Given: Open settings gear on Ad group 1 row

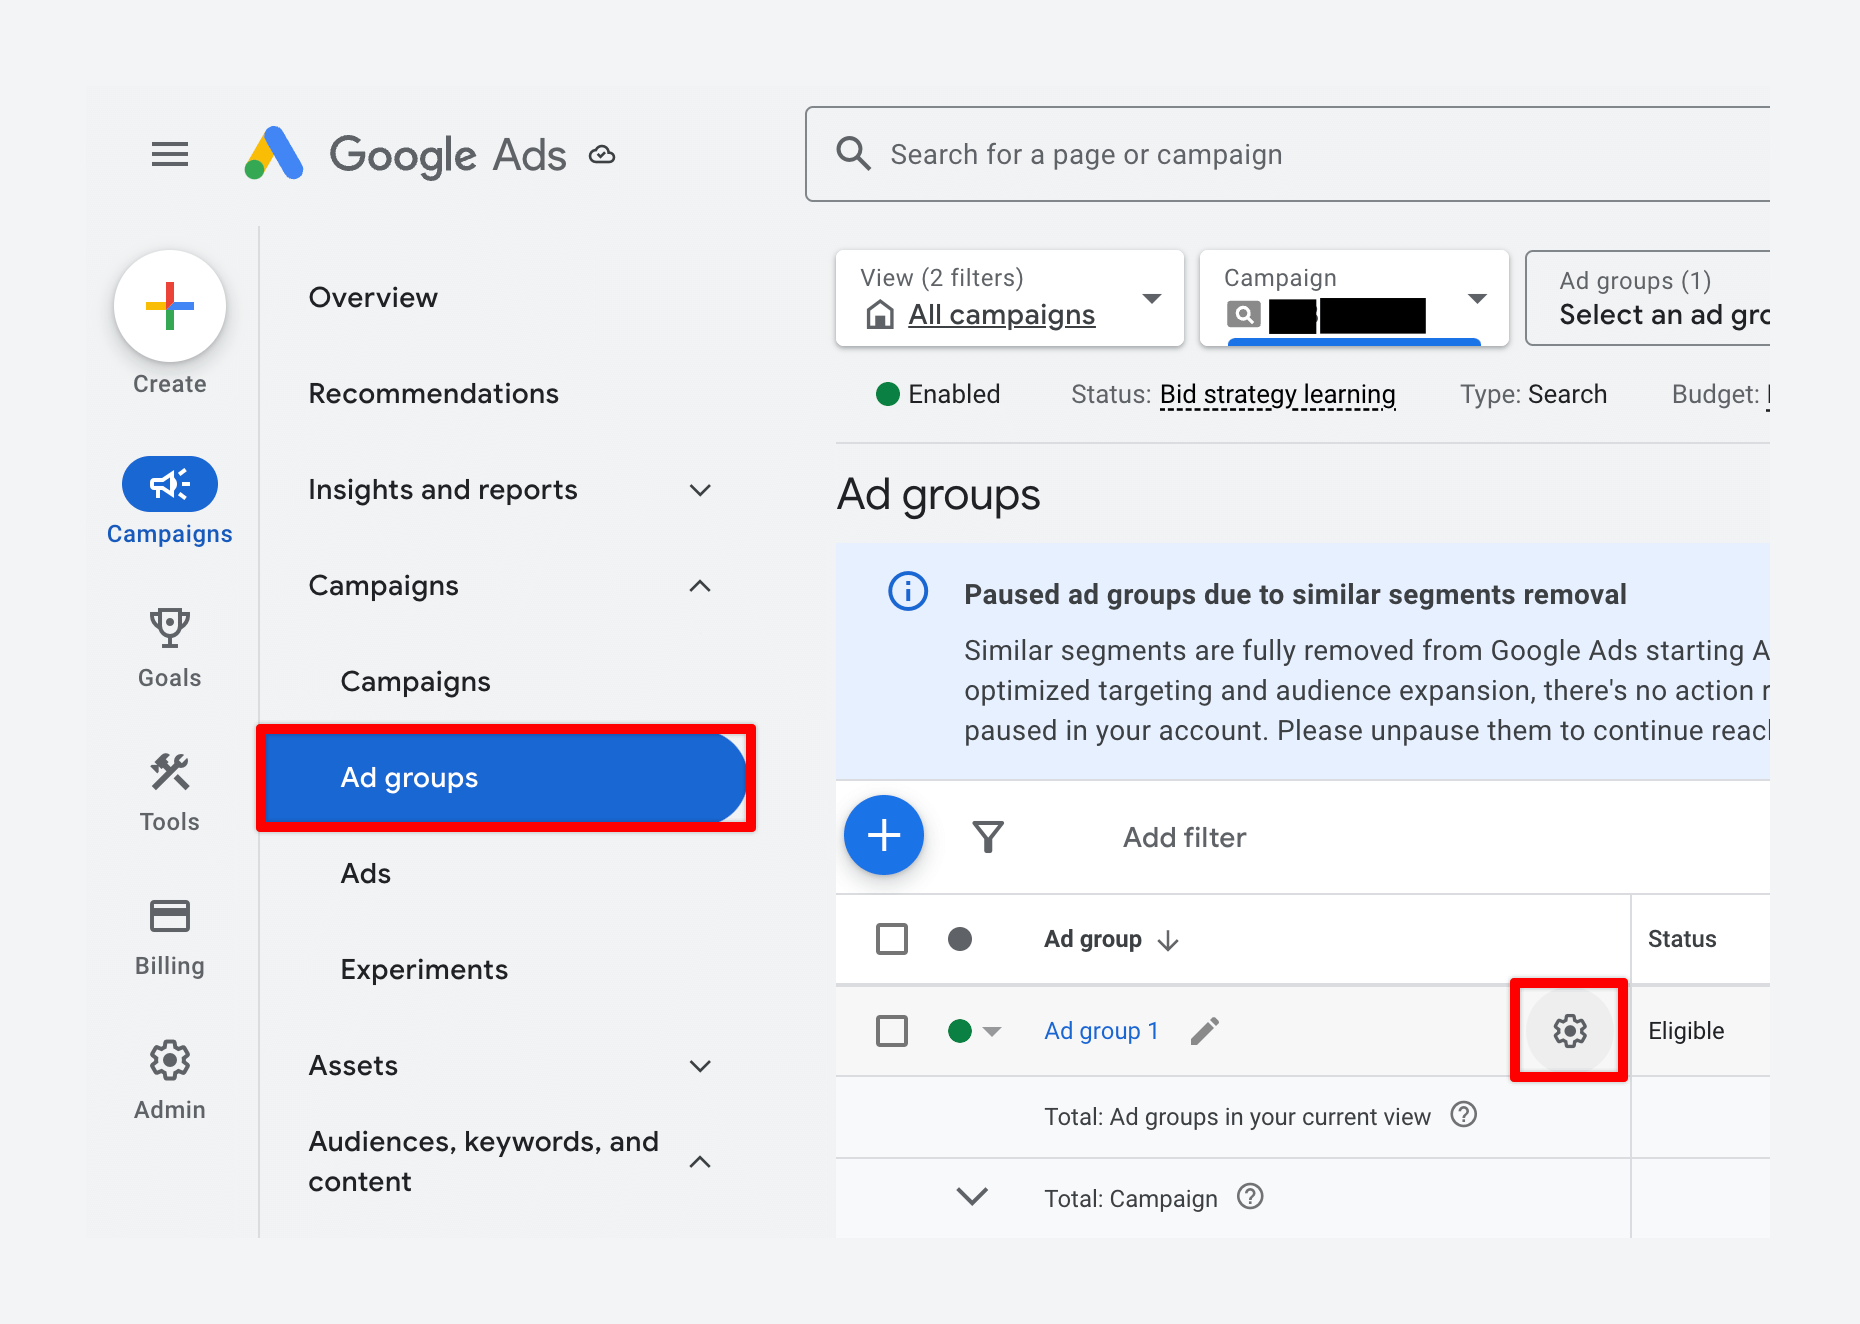Looking at the screenshot, I should tap(1569, 1031).
